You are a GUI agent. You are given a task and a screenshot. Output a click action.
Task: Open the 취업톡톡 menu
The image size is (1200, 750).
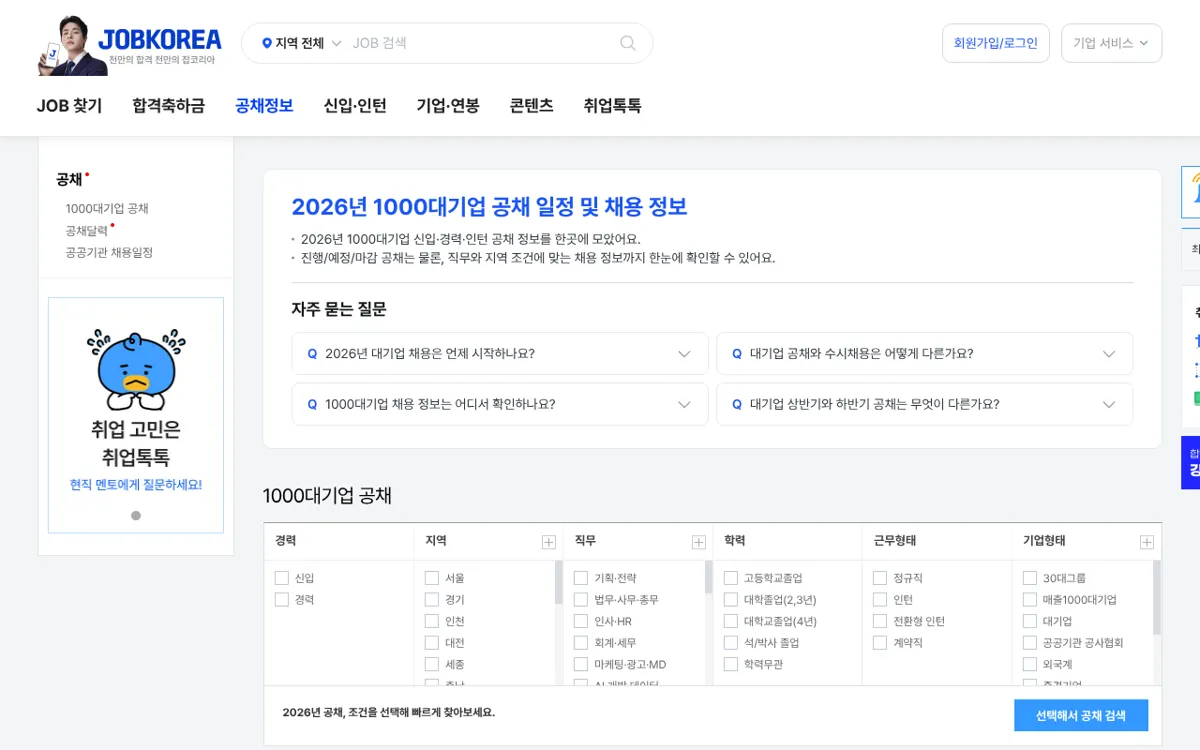(612, 105)
